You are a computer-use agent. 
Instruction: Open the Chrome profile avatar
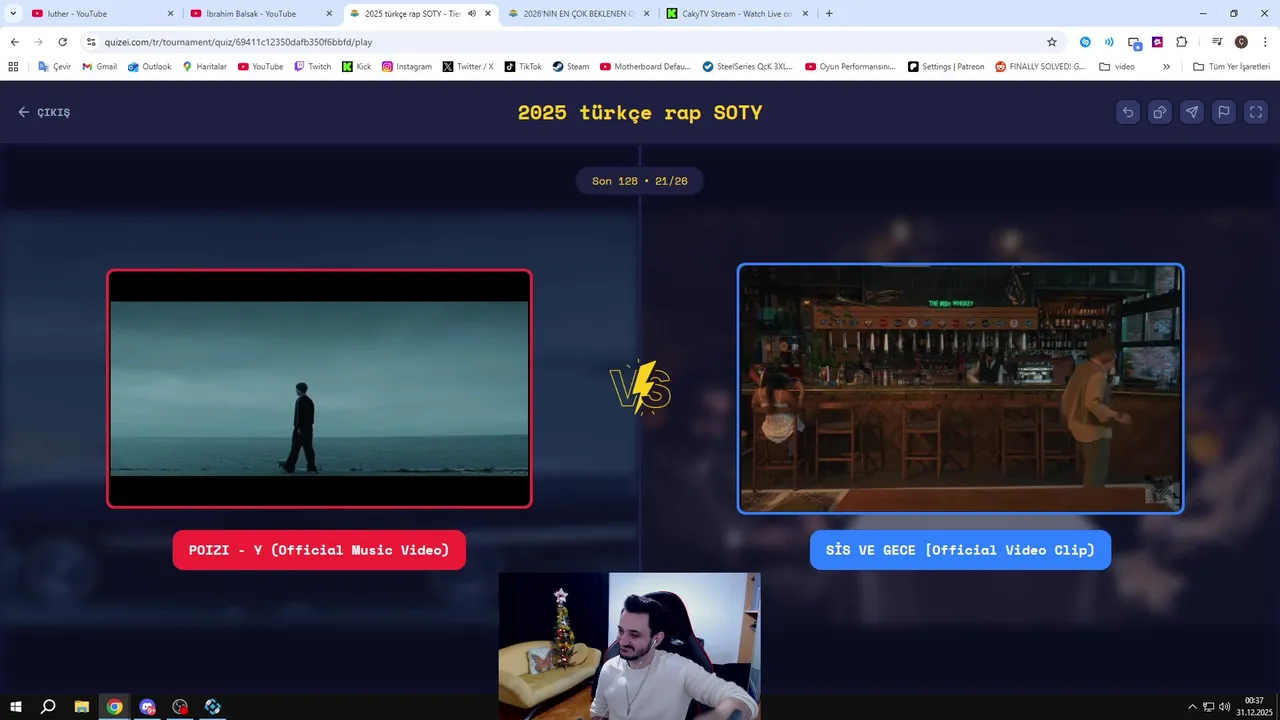pyautogui.click(x=1241, y=42)
